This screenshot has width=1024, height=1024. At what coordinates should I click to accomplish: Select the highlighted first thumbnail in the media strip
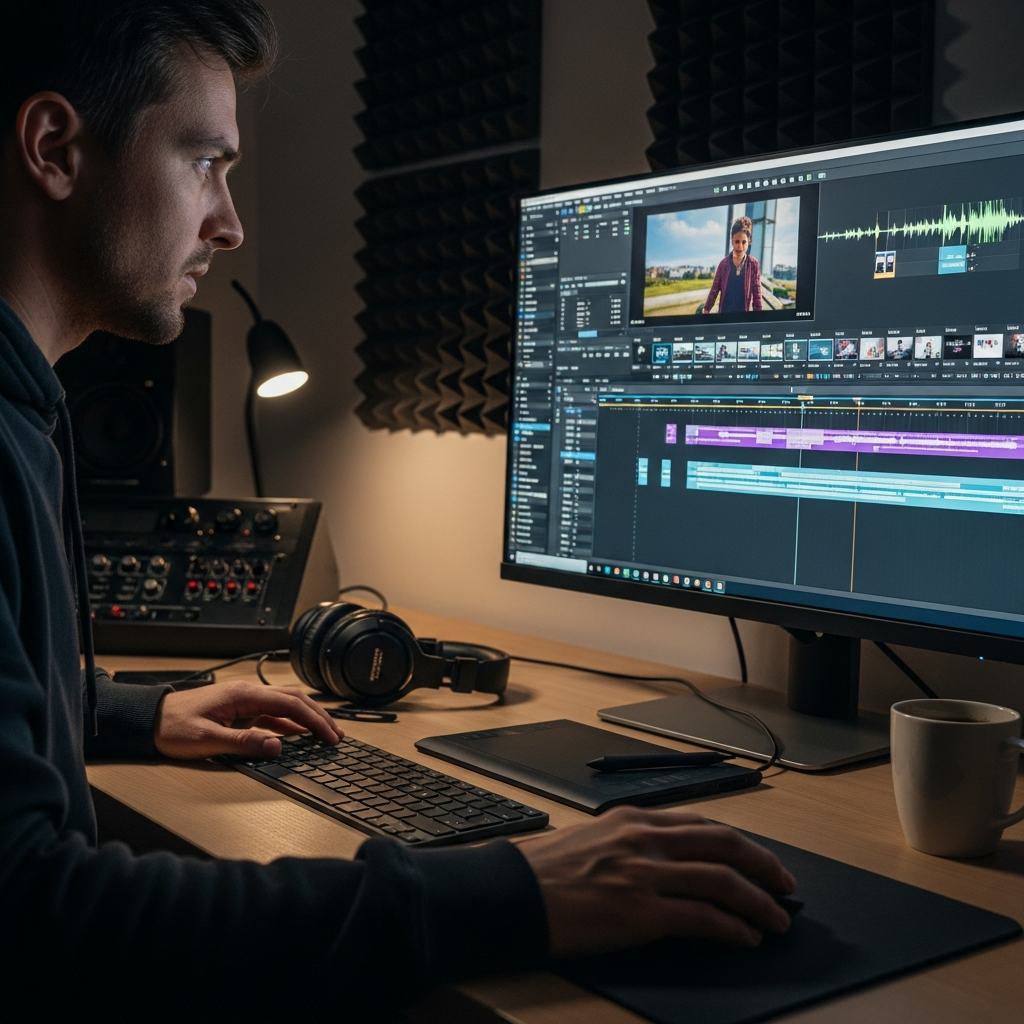tap(661, 352)
